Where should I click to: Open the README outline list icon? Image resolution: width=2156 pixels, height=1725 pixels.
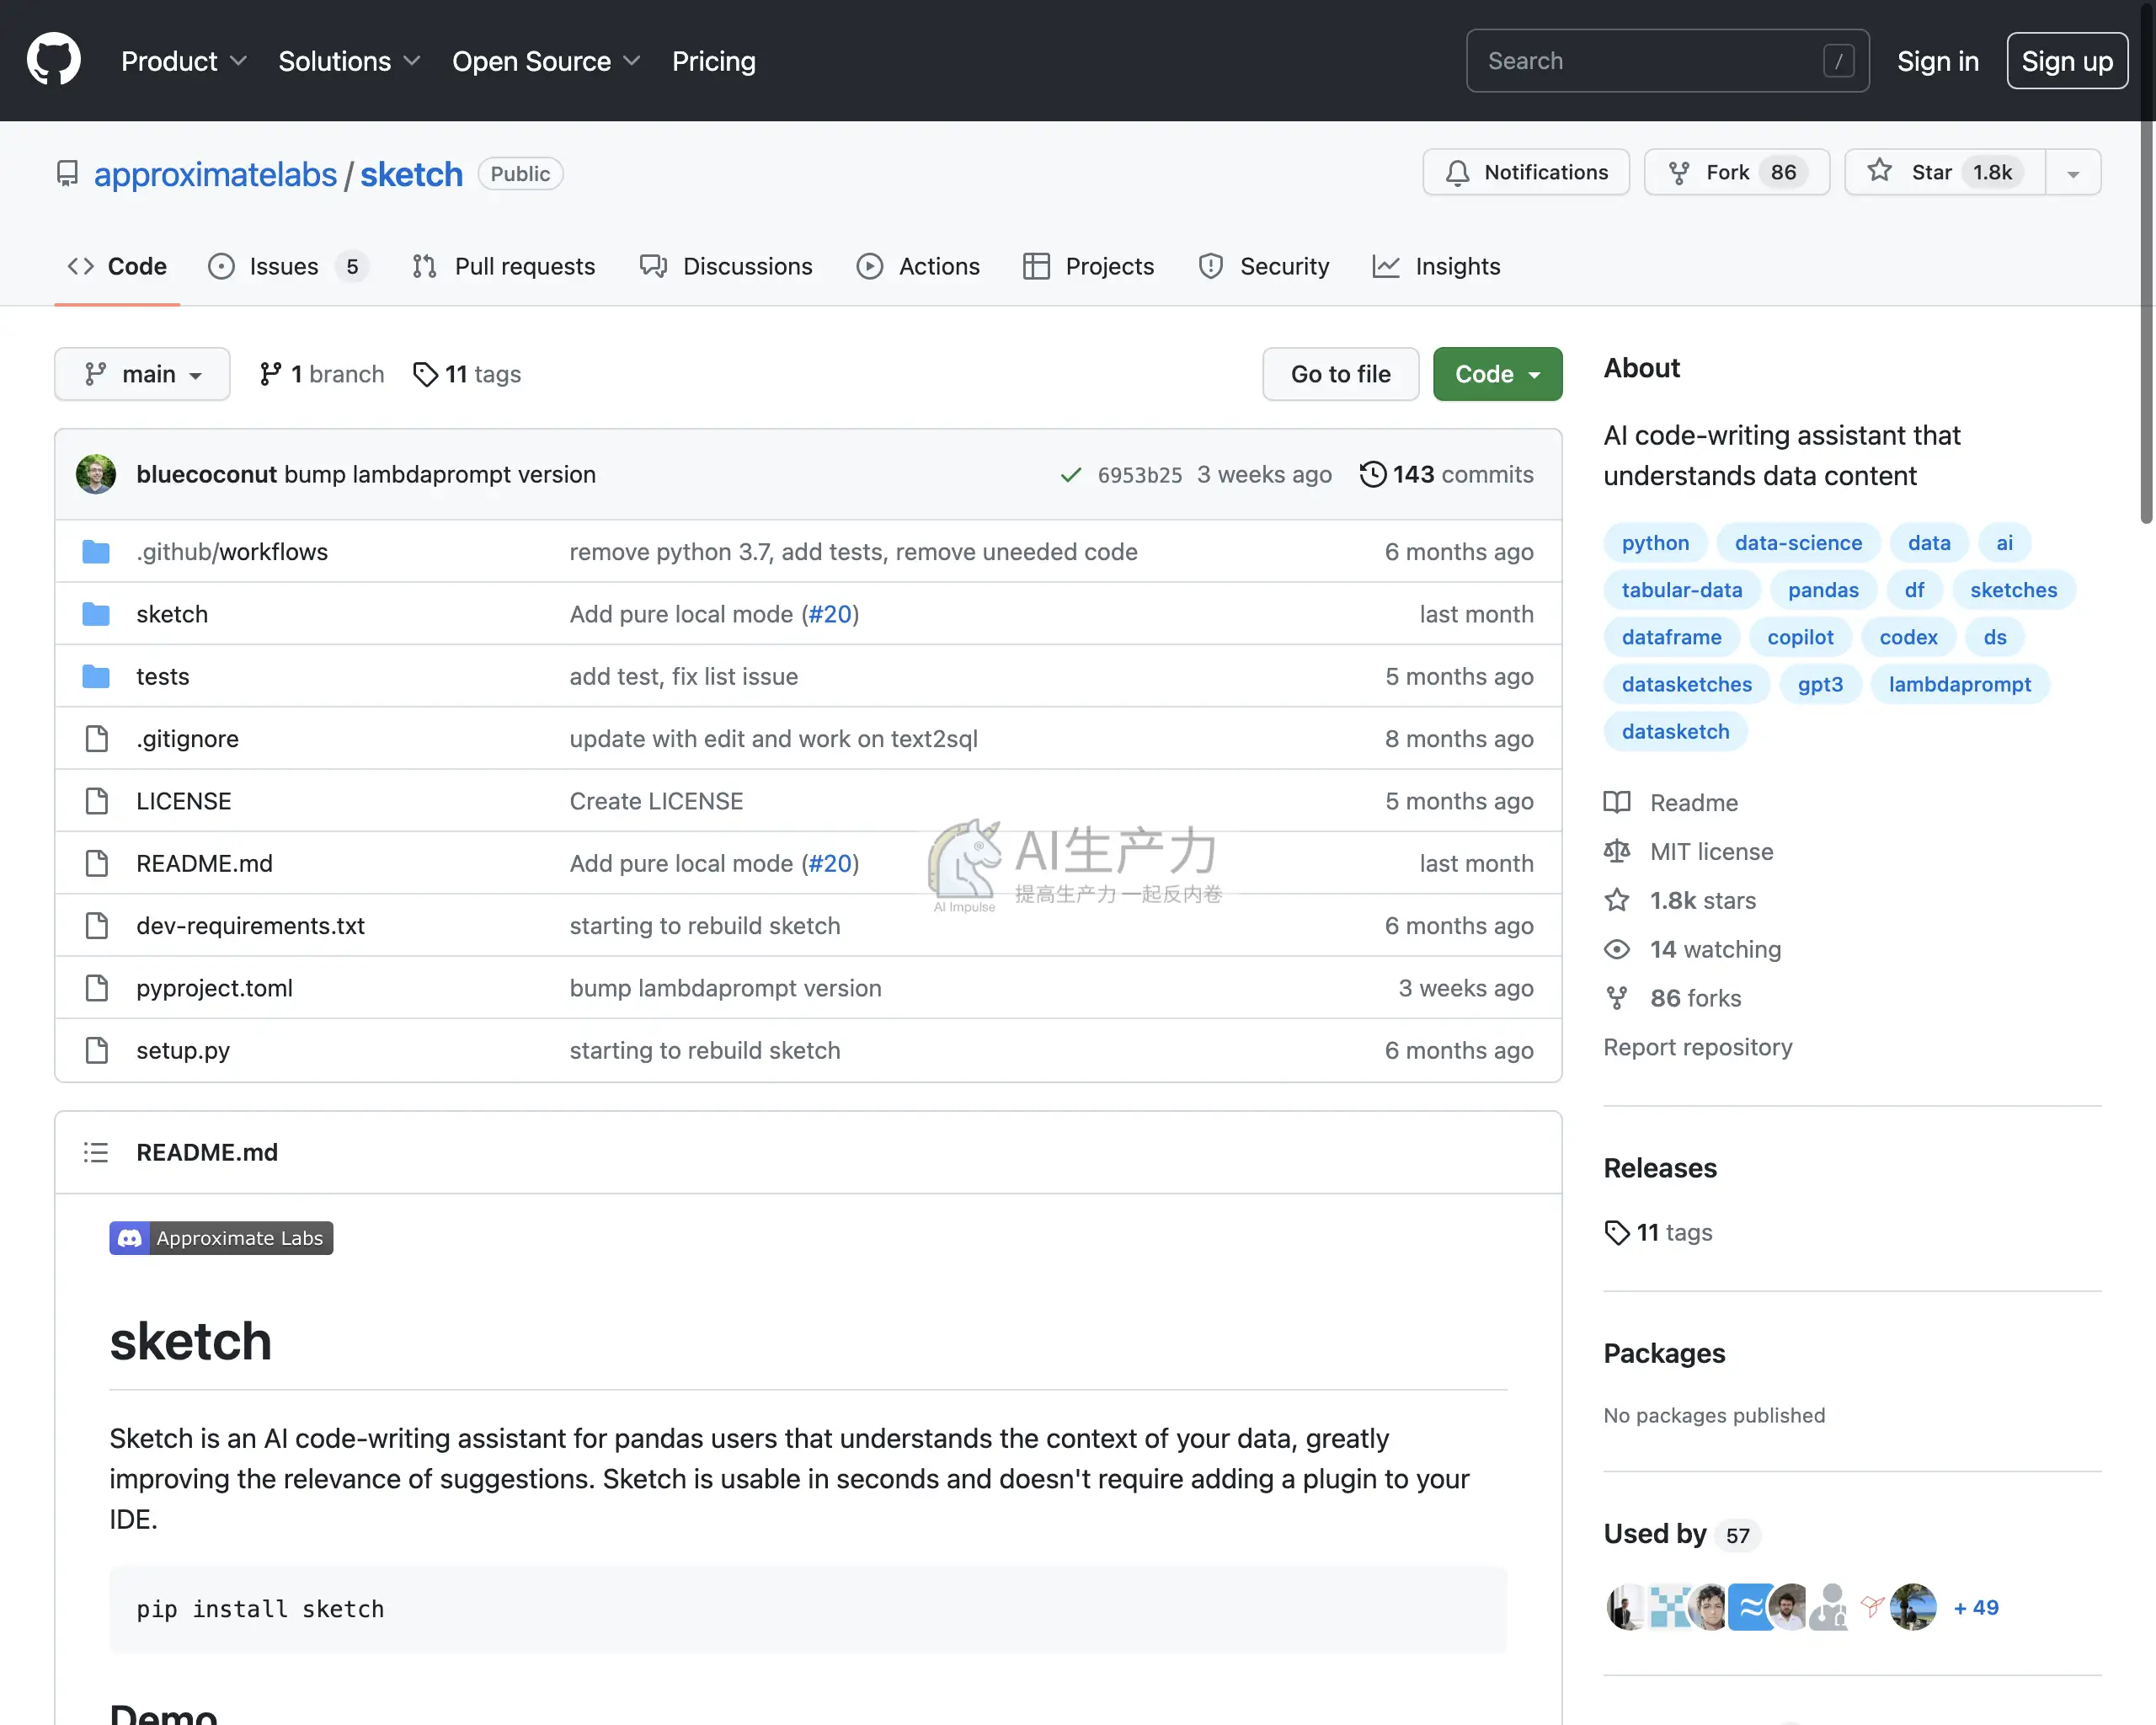(x=96, y=1152)
